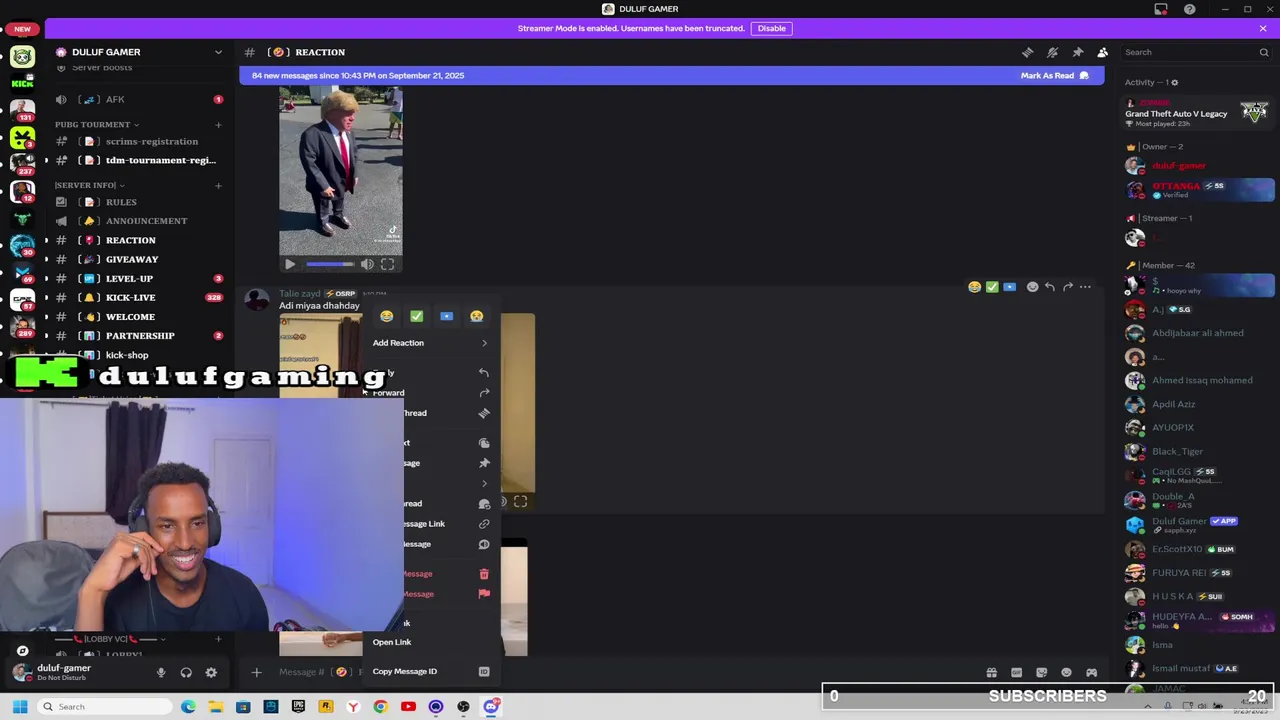Click quick laughing reaction on message hover bar
The width and height of the screenshot is (1280, 720).
click(x=974, y=287)
